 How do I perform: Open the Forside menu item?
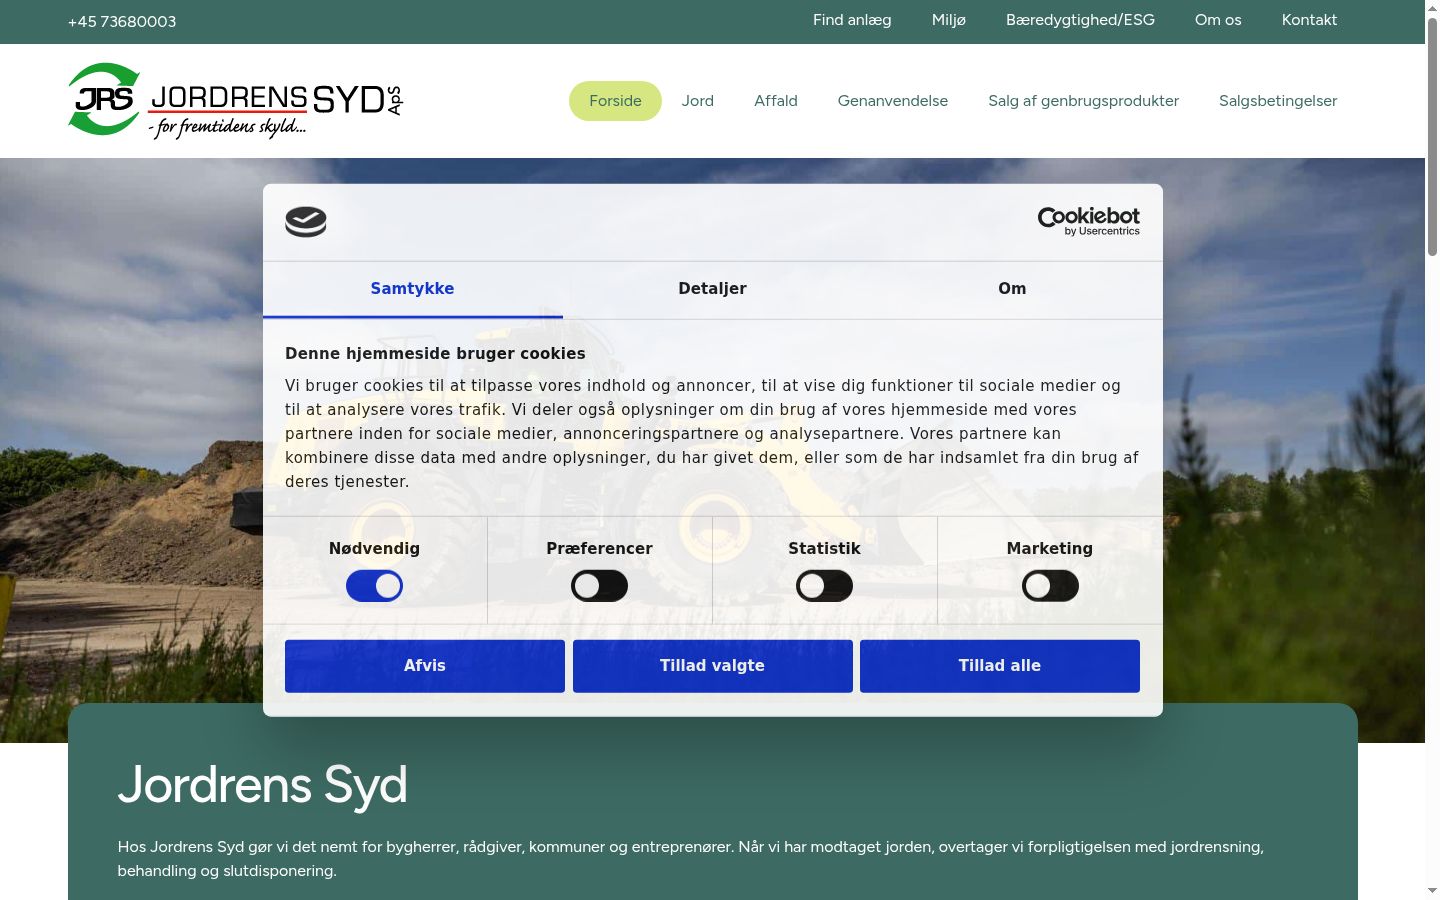click(x=615, y=101)
